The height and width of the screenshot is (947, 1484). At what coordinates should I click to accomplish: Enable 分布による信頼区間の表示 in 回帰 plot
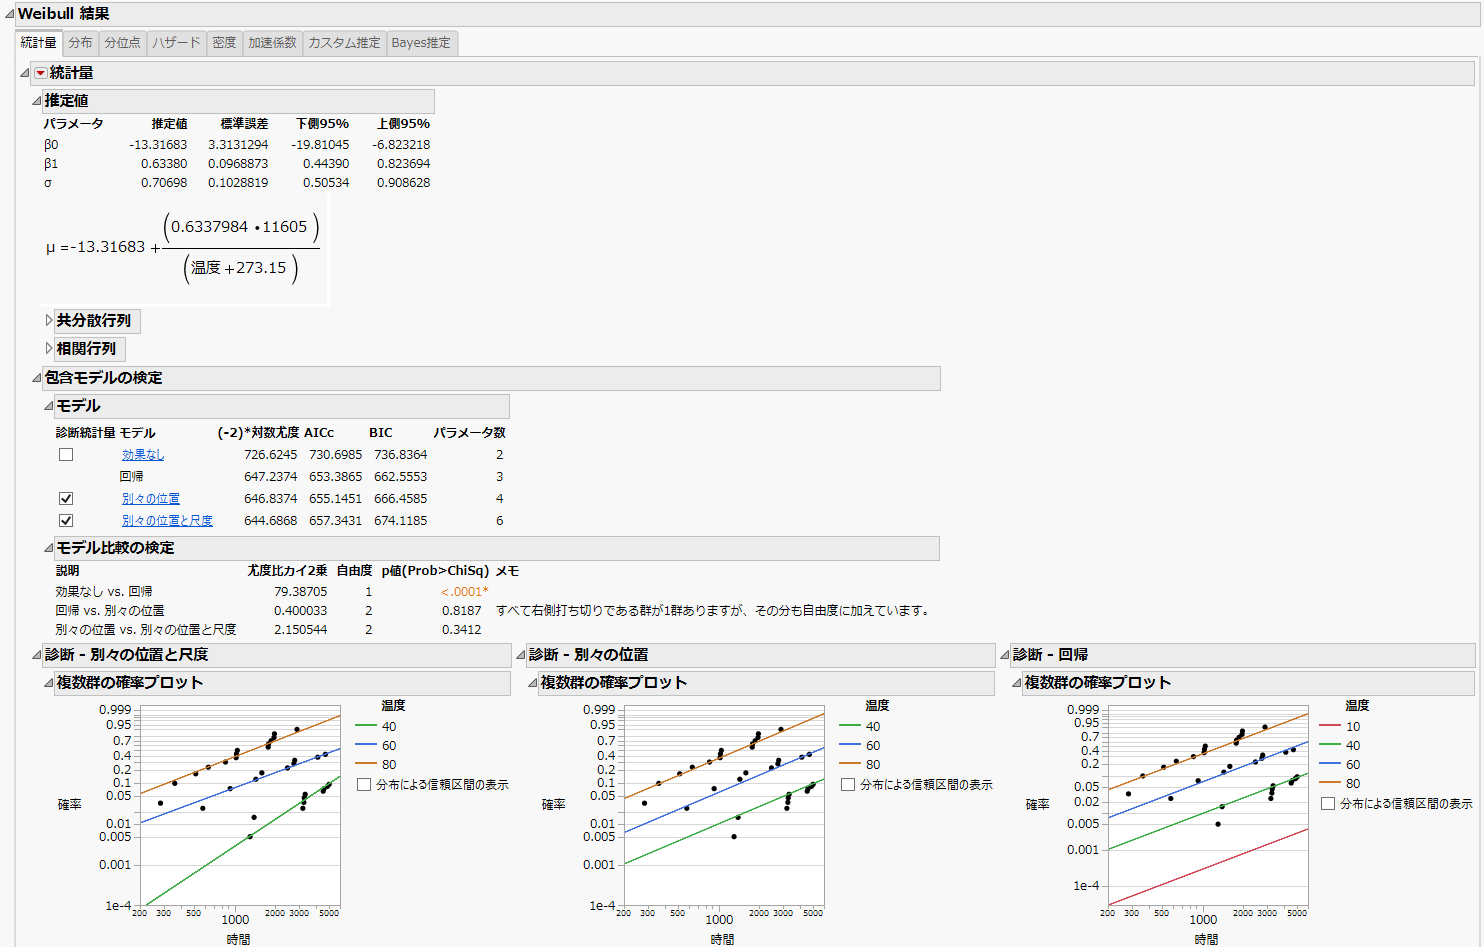(1328, 804)
